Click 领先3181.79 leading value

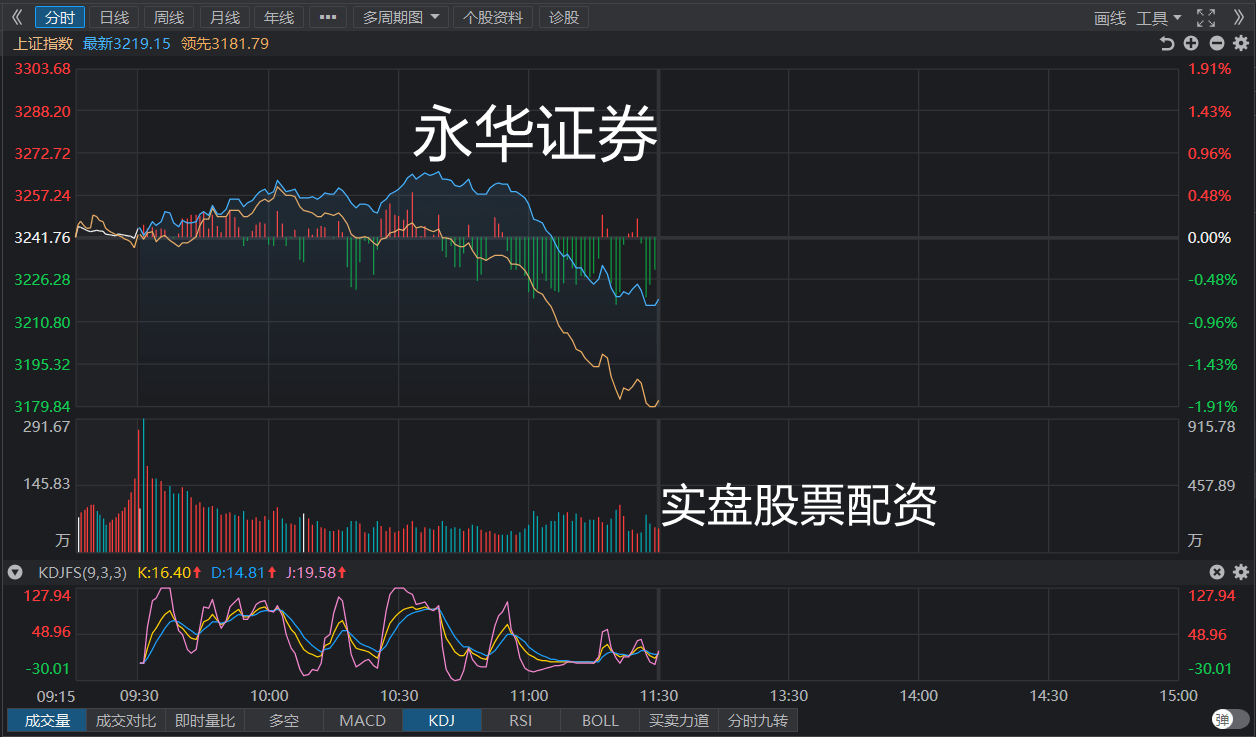(225, 44)
